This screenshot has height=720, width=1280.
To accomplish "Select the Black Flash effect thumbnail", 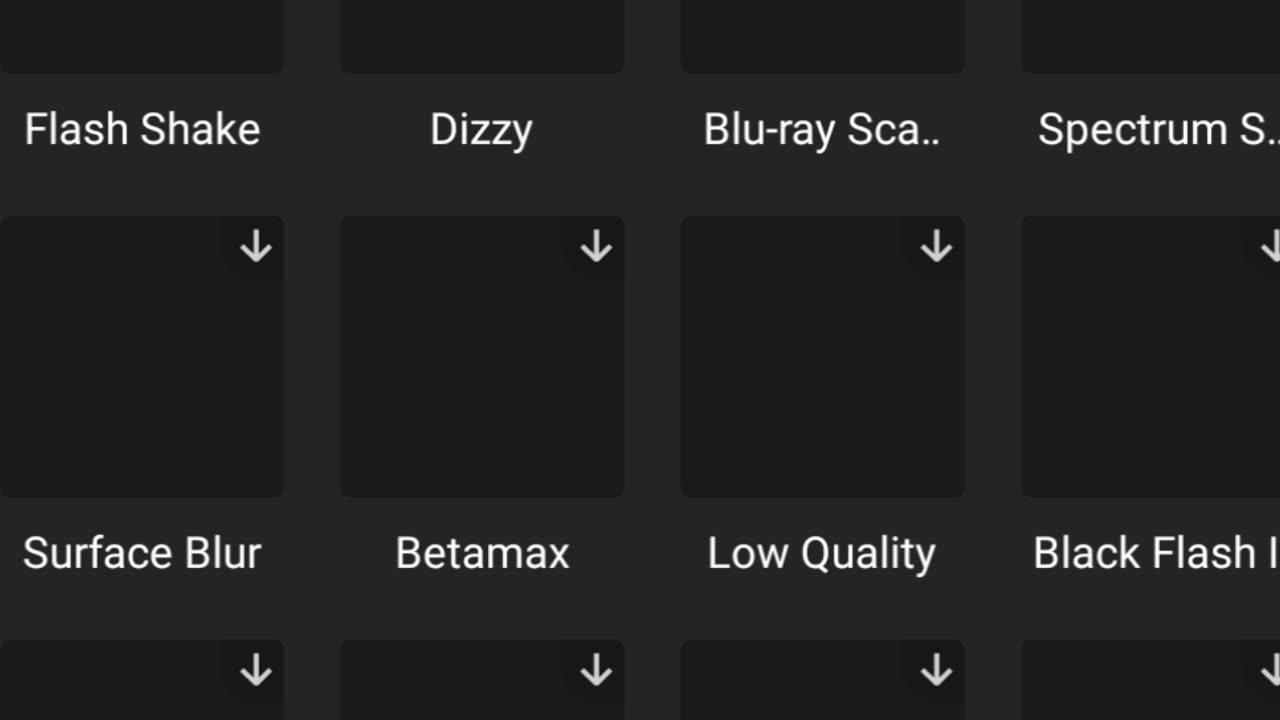I will click(x=1150, y=357).
